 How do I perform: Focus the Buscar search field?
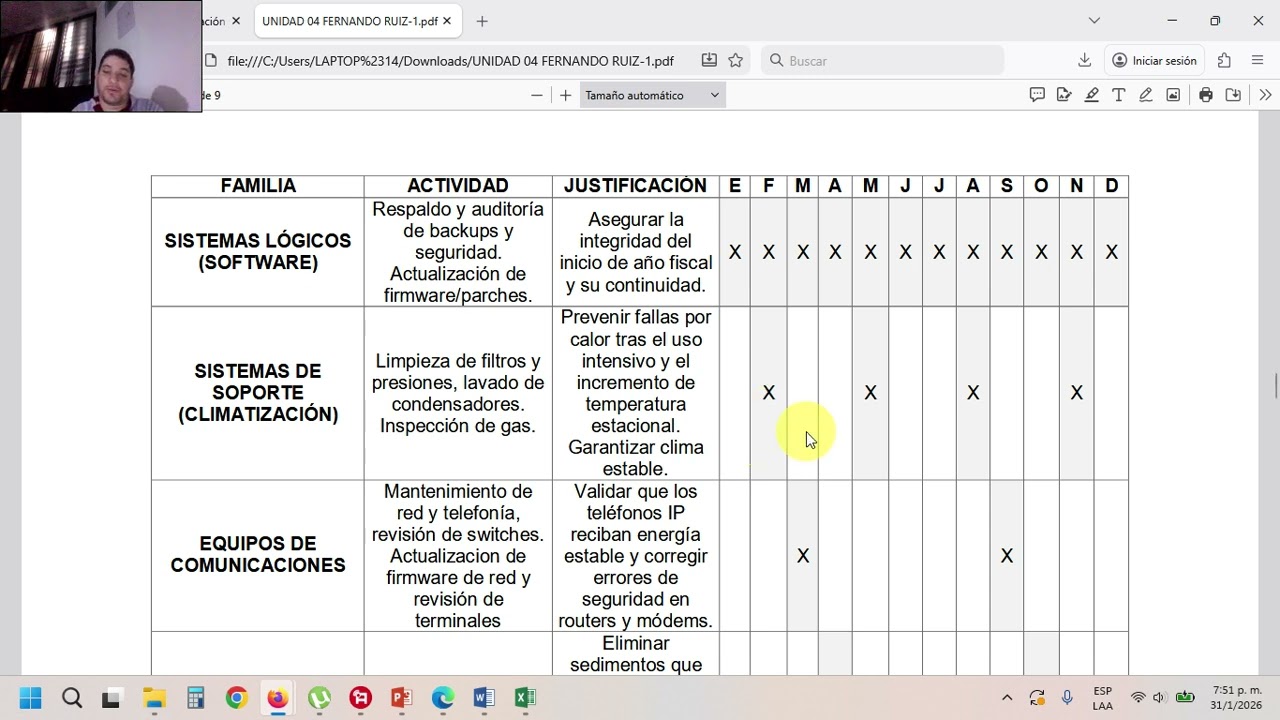[882, 60]
